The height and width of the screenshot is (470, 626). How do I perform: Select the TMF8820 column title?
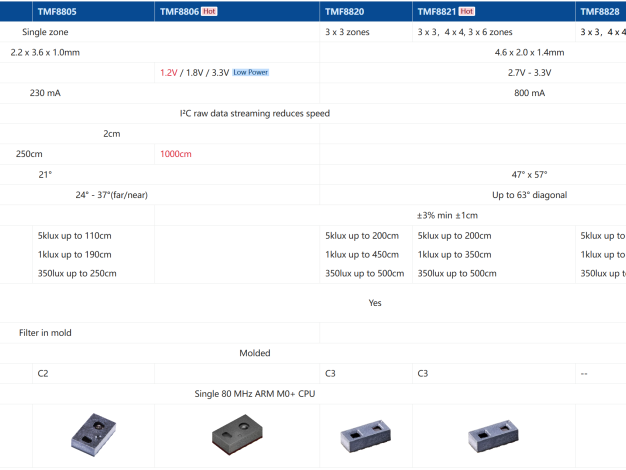[345, 11]
